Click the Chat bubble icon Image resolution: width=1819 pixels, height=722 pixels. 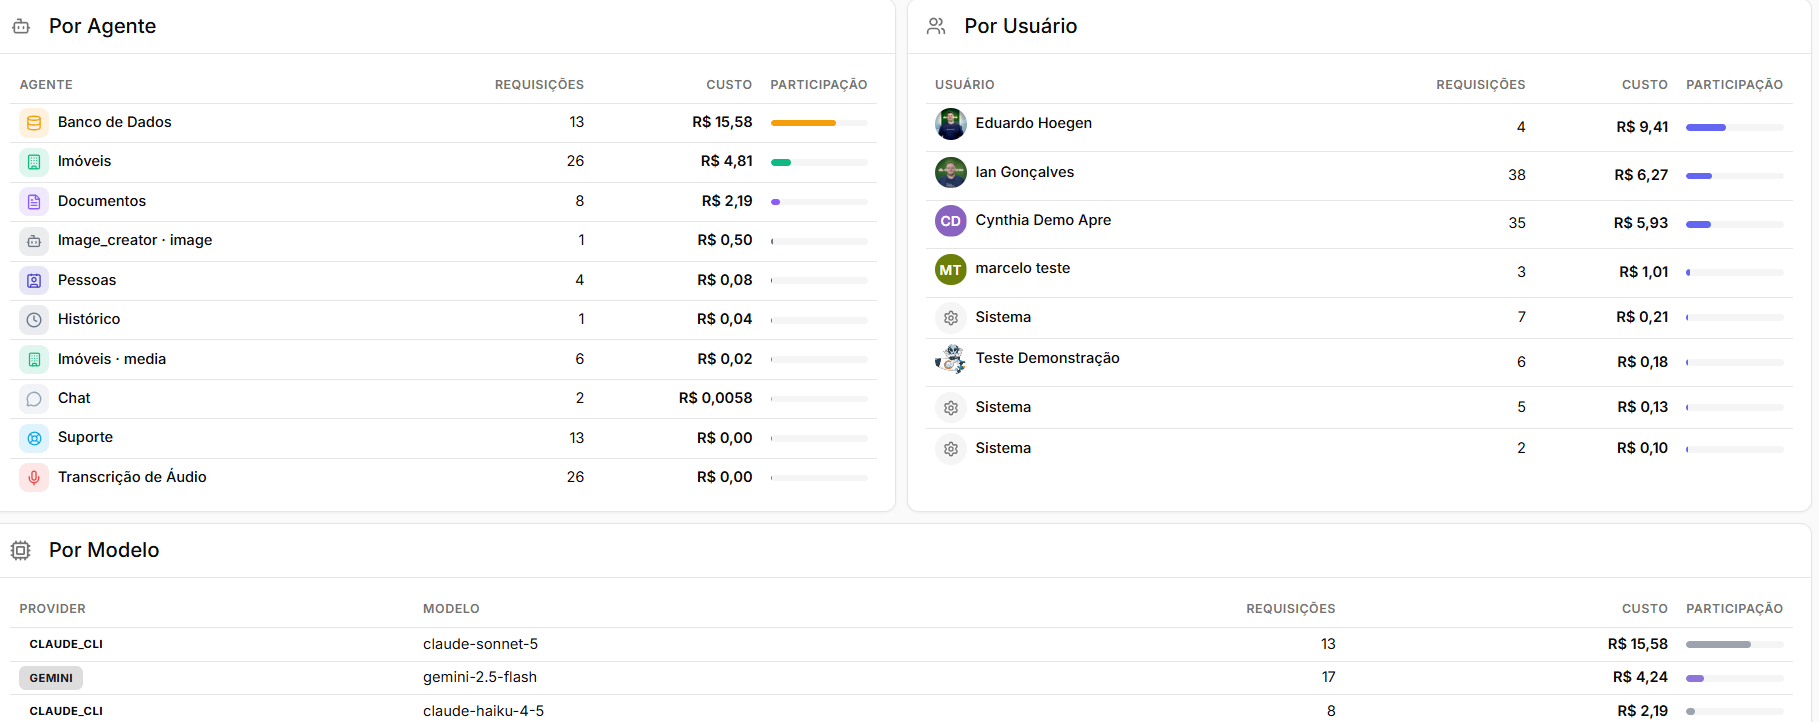coord(34,399)
